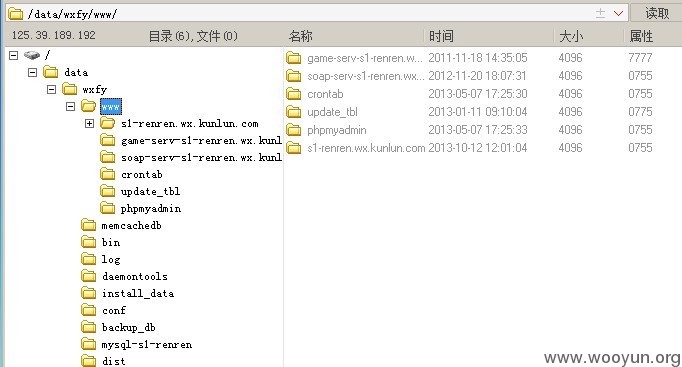Screen dimensions: 682x367
Task: Open the path history dropdown arrow
Action: pyautogui.click(x=618, y=13)
